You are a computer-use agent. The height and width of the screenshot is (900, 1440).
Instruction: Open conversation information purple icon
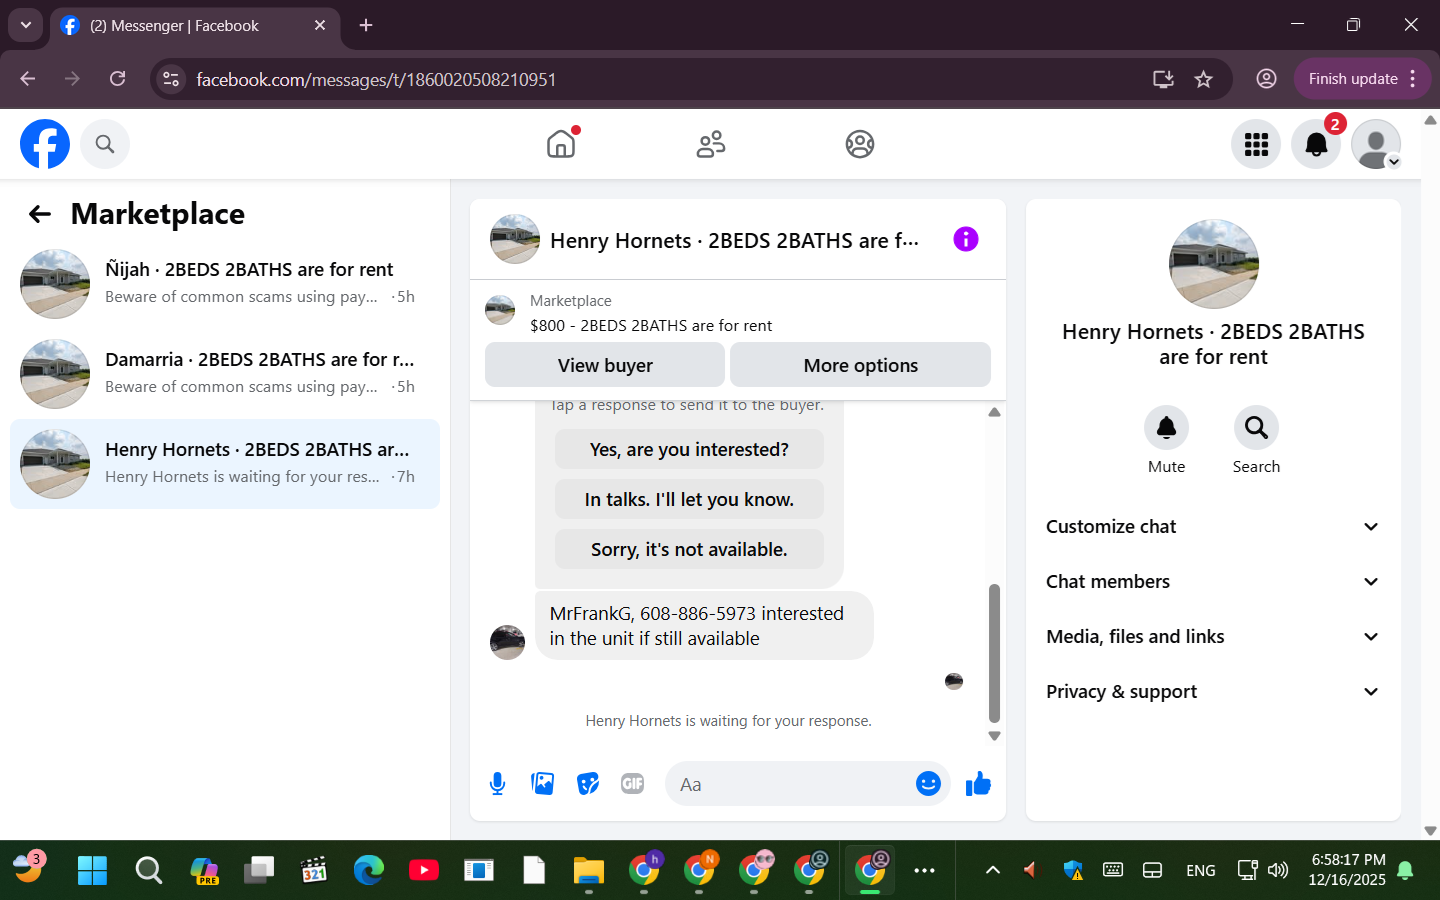[966, 239]
